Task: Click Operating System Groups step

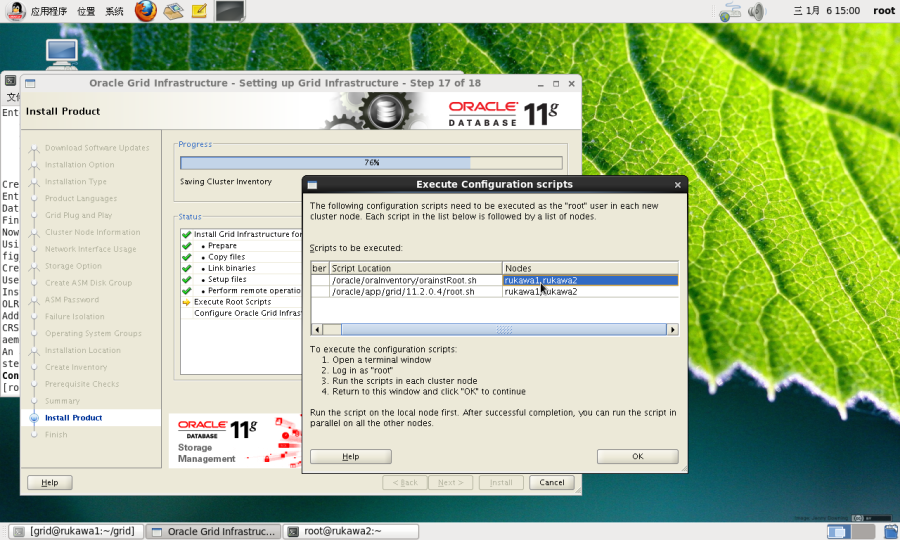Action: (x=93, y=333)
